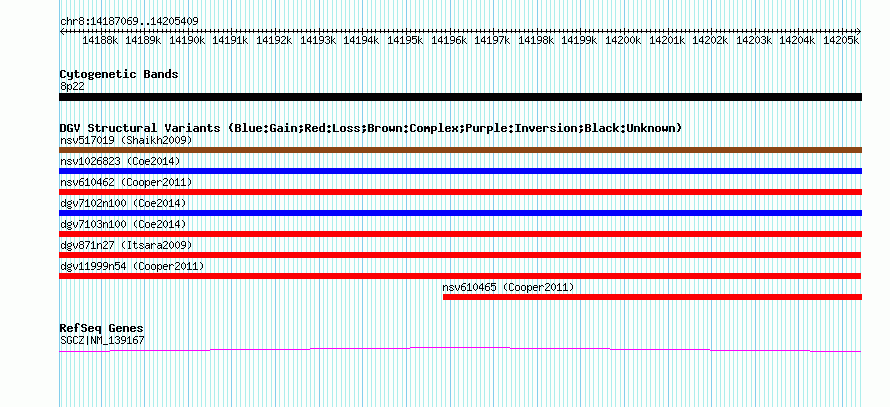The width and height of the screenshot is (890, 407).
Task: Click the nsv610462 (Cooper2011) label
Action: 126,182
